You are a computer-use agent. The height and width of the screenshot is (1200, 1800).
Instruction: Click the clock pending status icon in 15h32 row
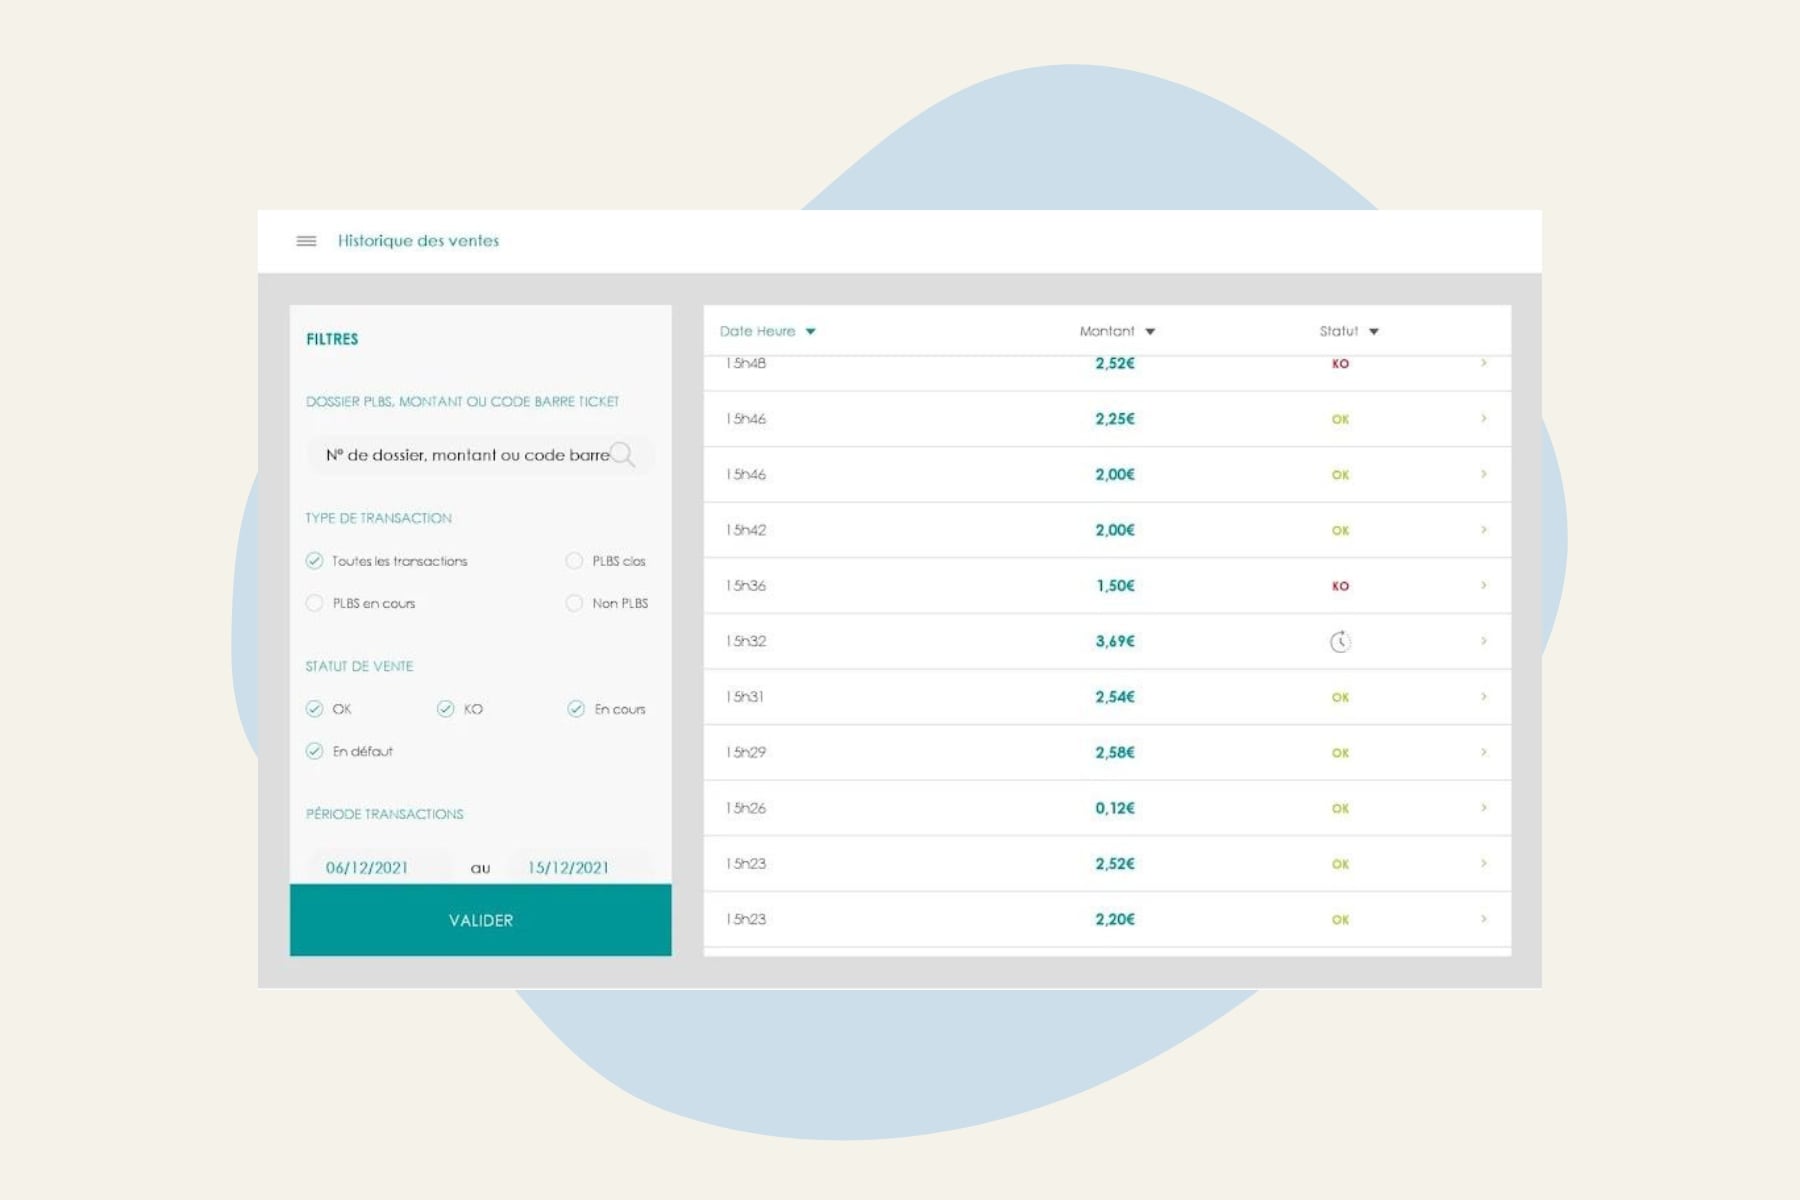click(1340, 642)
